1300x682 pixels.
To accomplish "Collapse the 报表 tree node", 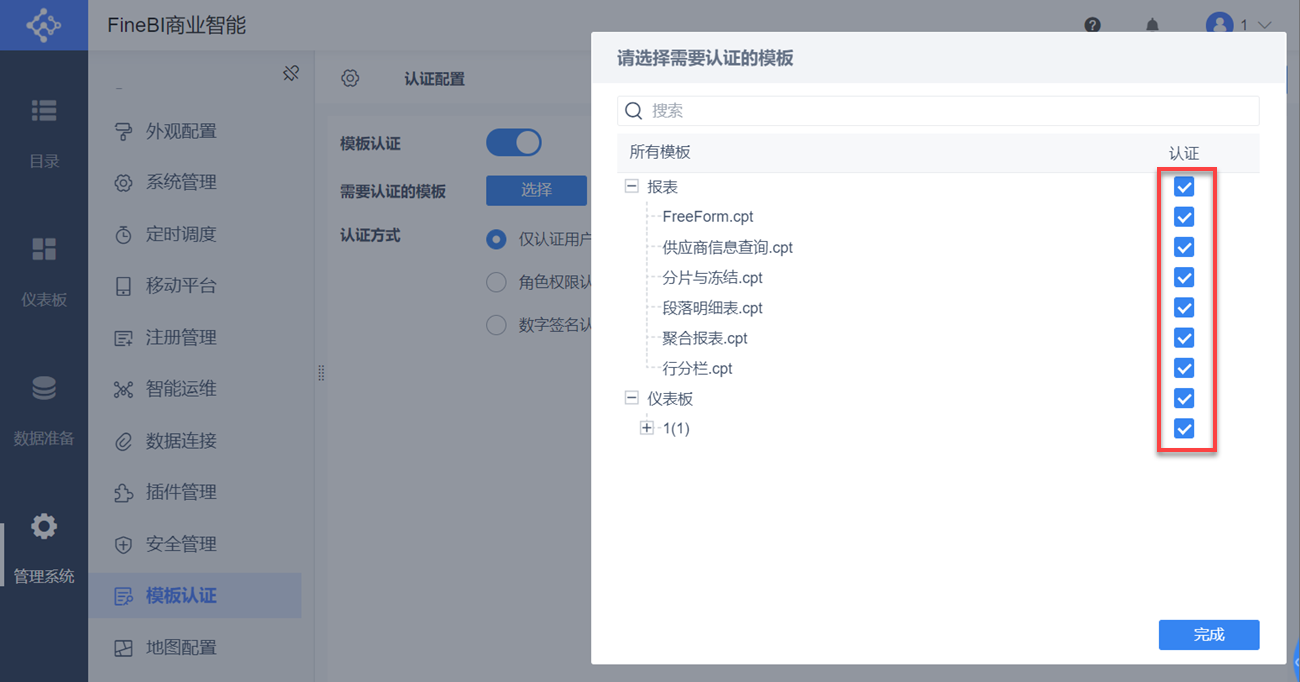I will pyautogui.click(x=631, y=186).
